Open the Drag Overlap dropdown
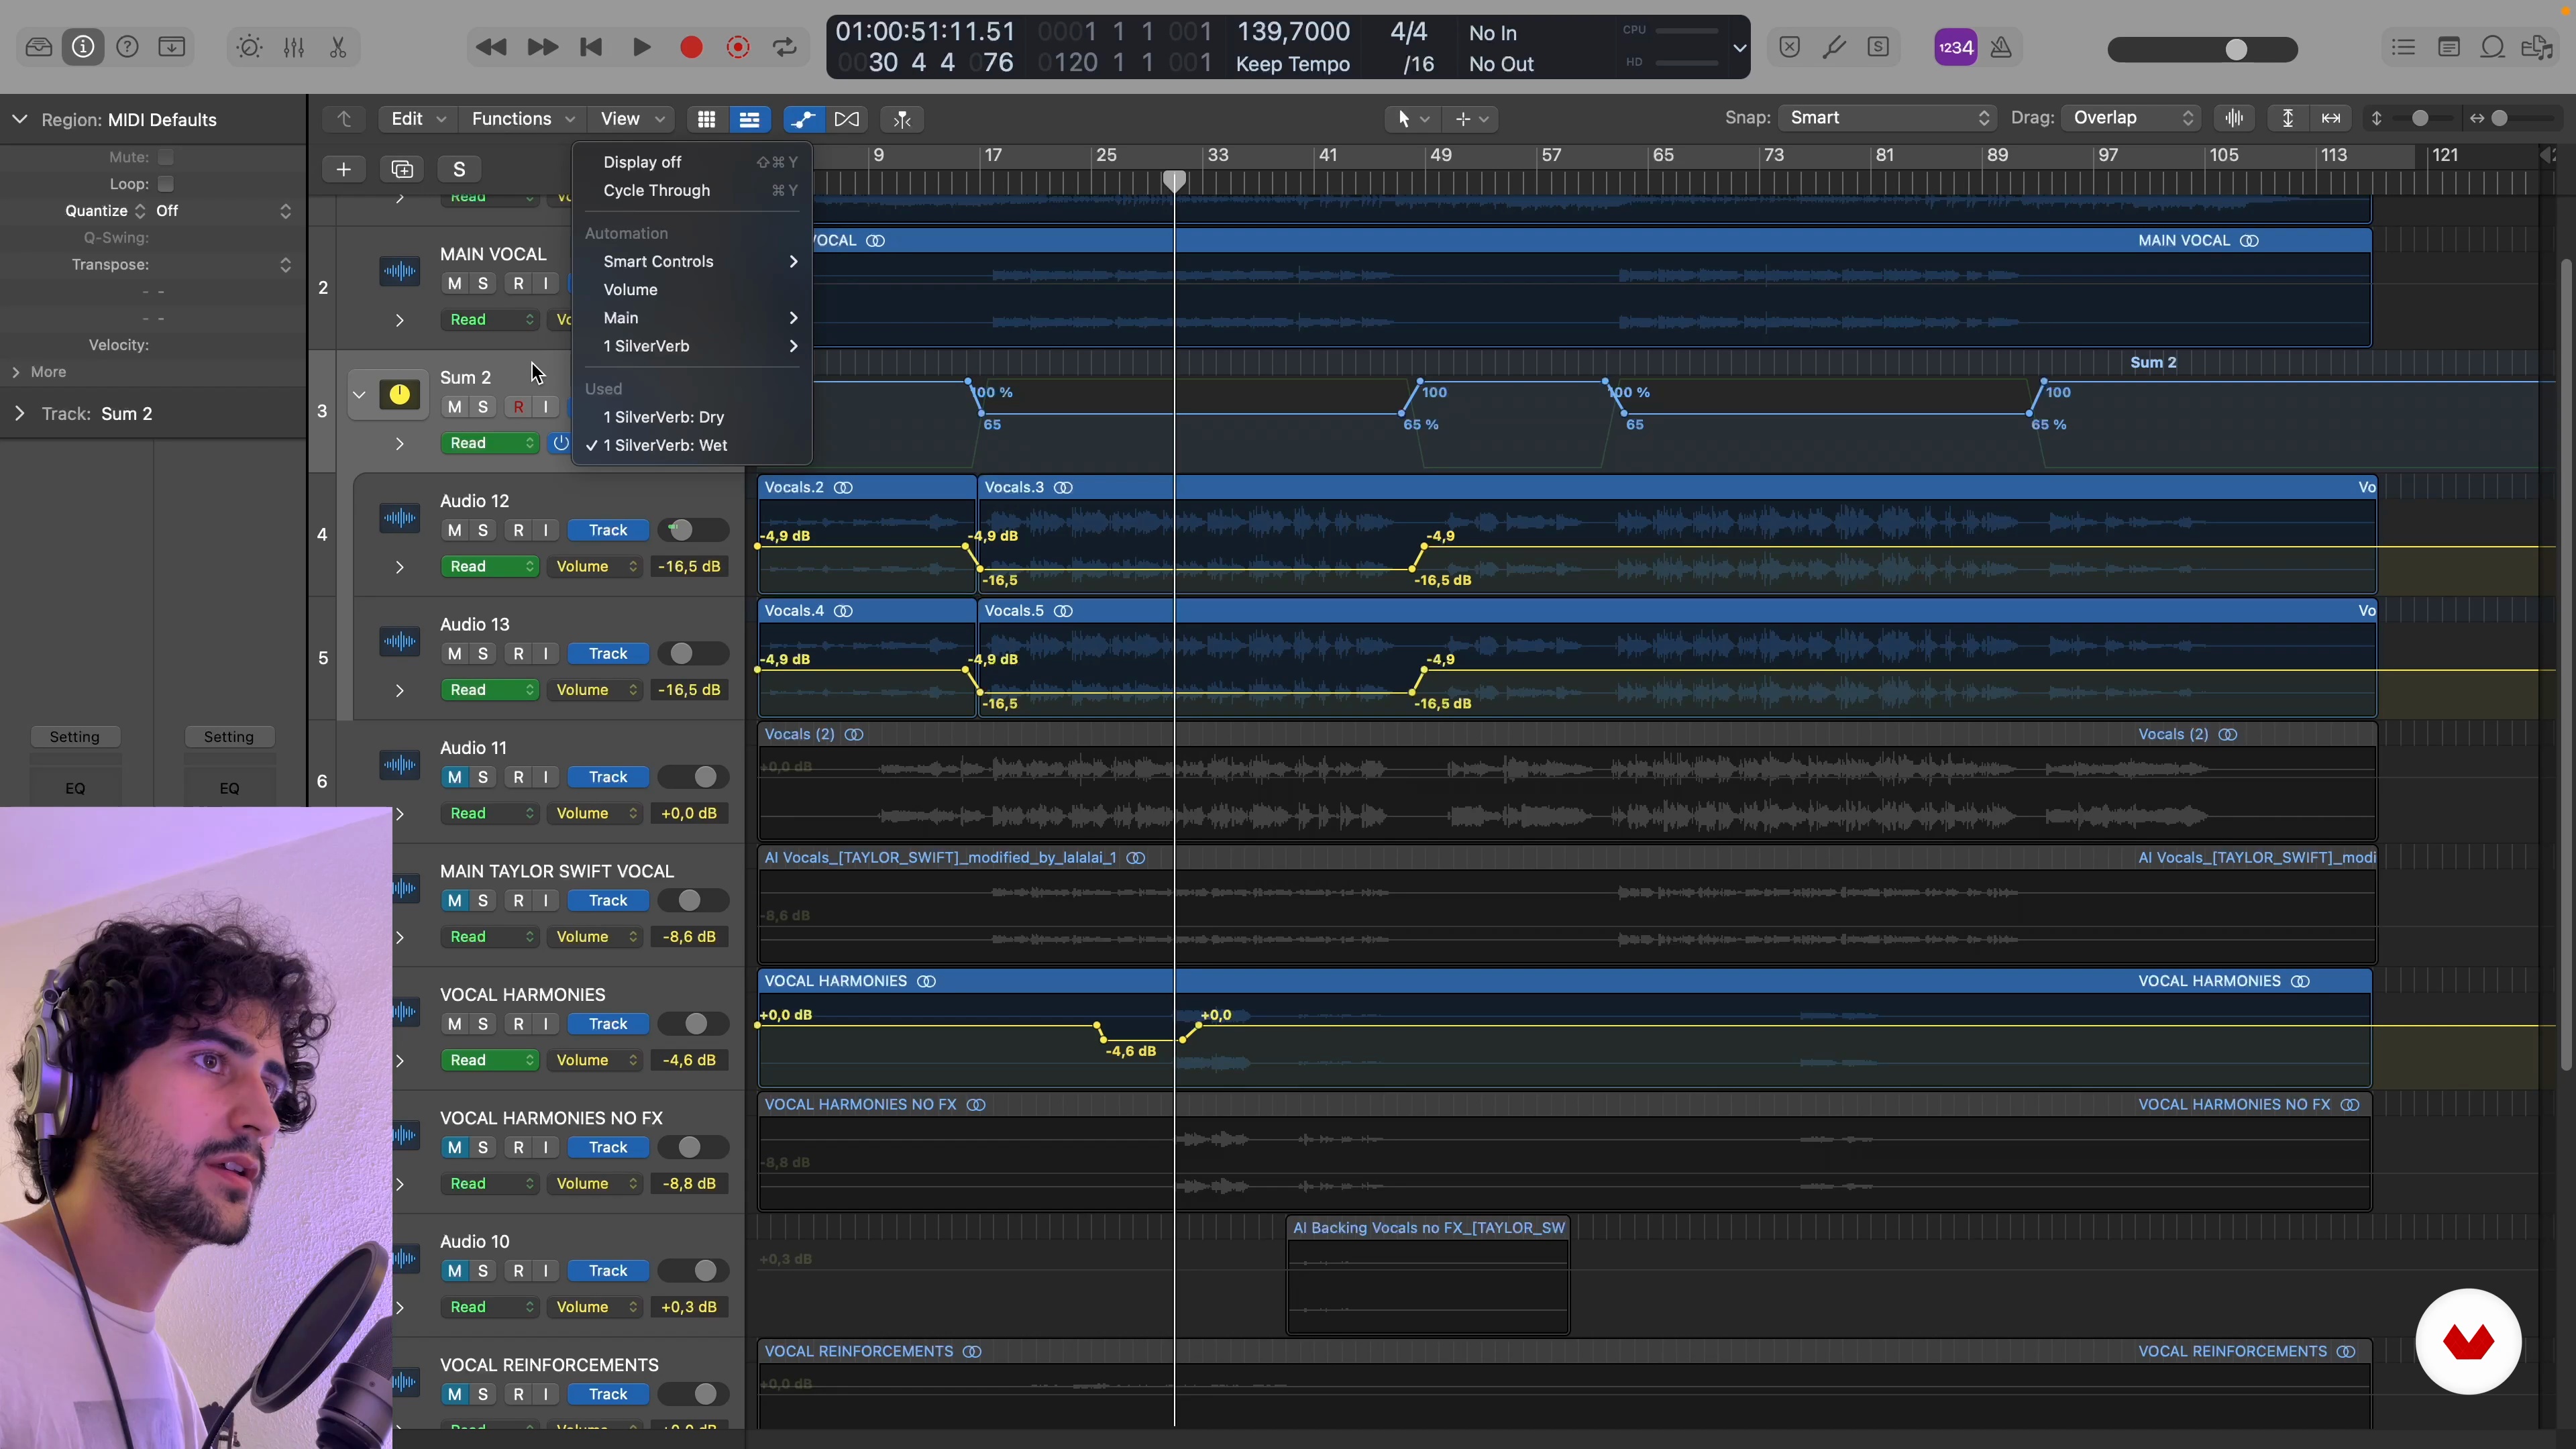 click(2132, 118)
